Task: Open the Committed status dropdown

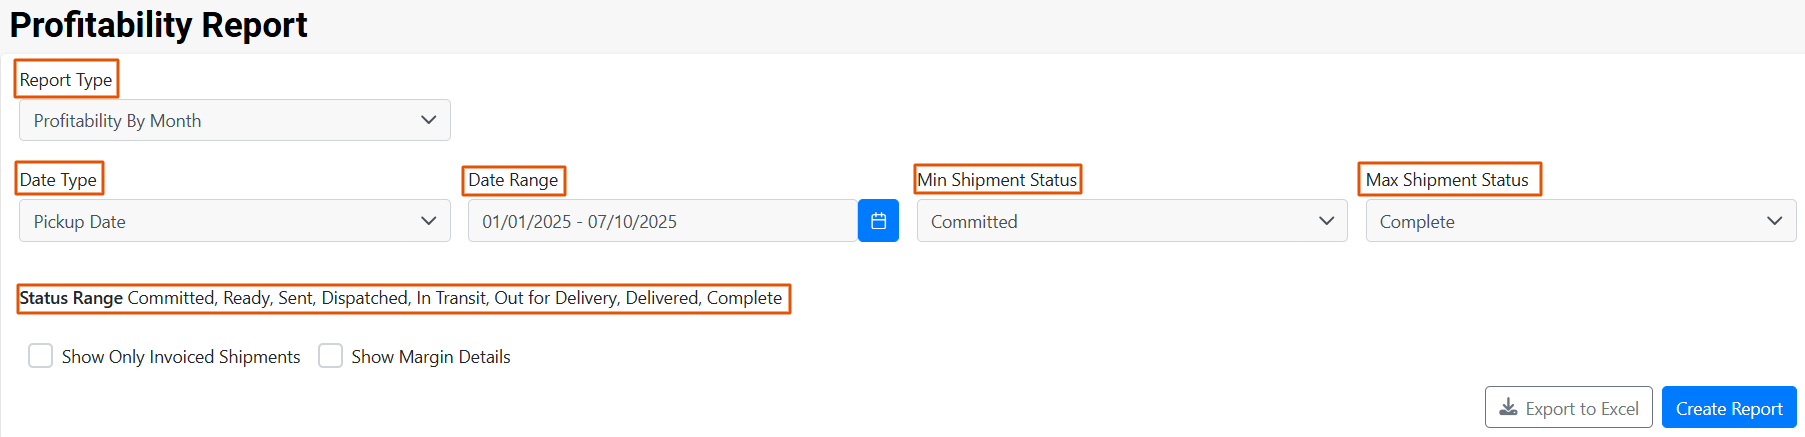Action: pos(1132,221)
